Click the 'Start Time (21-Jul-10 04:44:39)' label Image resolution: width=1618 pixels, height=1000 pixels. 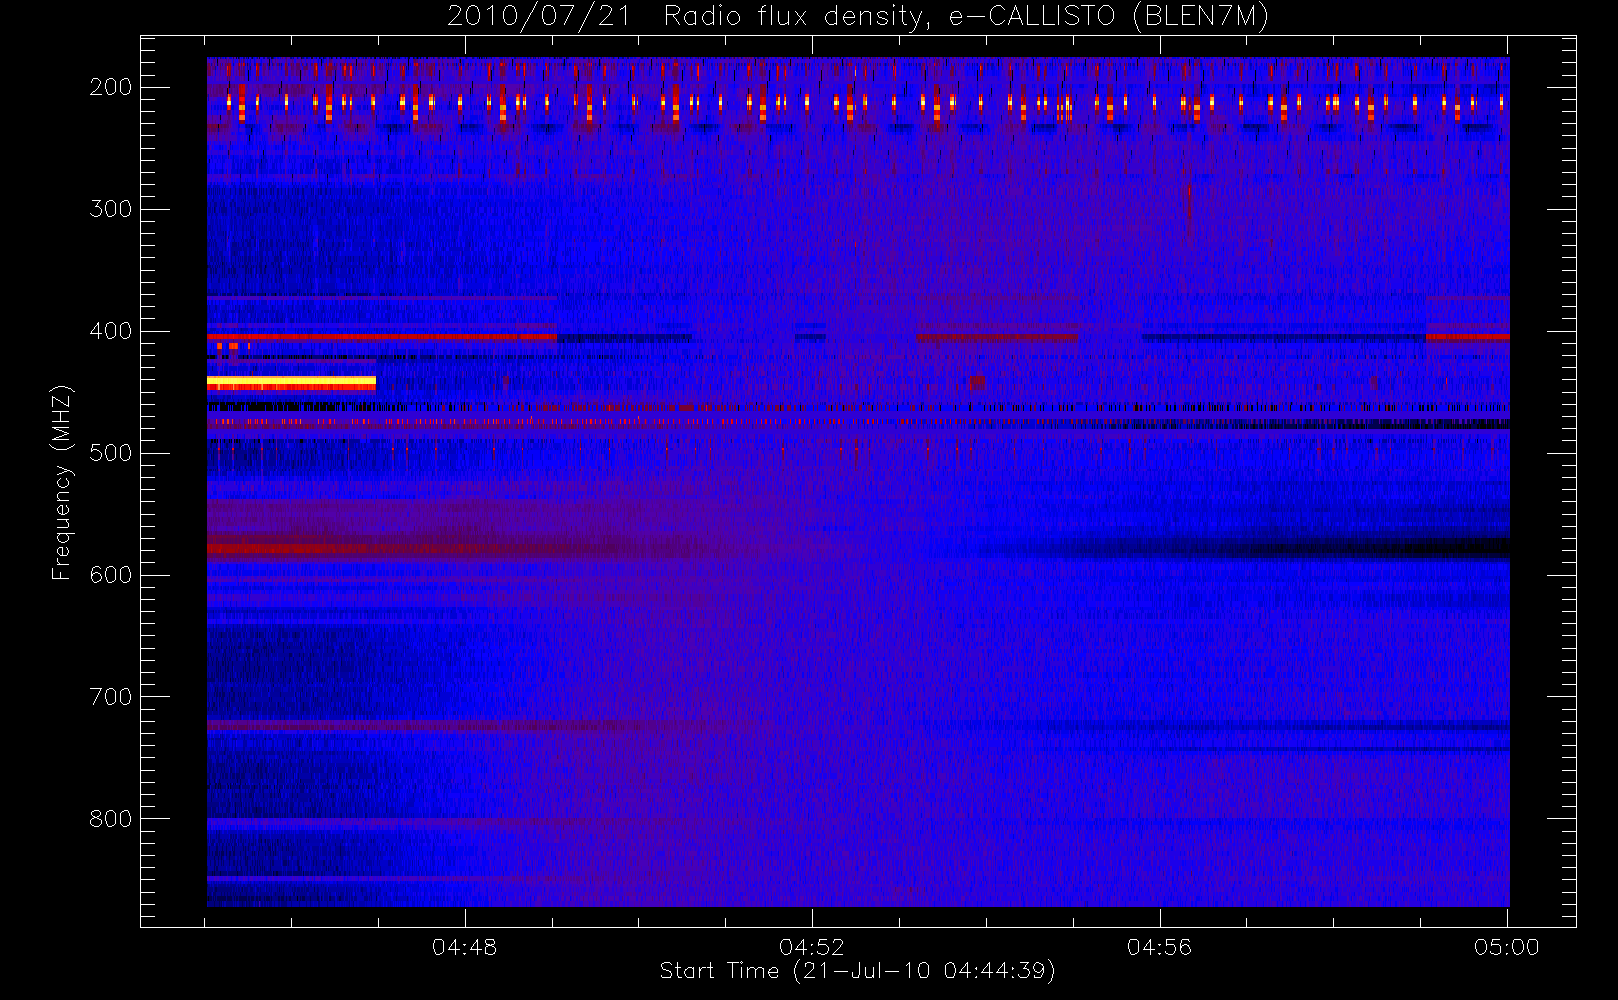point(857,971)
